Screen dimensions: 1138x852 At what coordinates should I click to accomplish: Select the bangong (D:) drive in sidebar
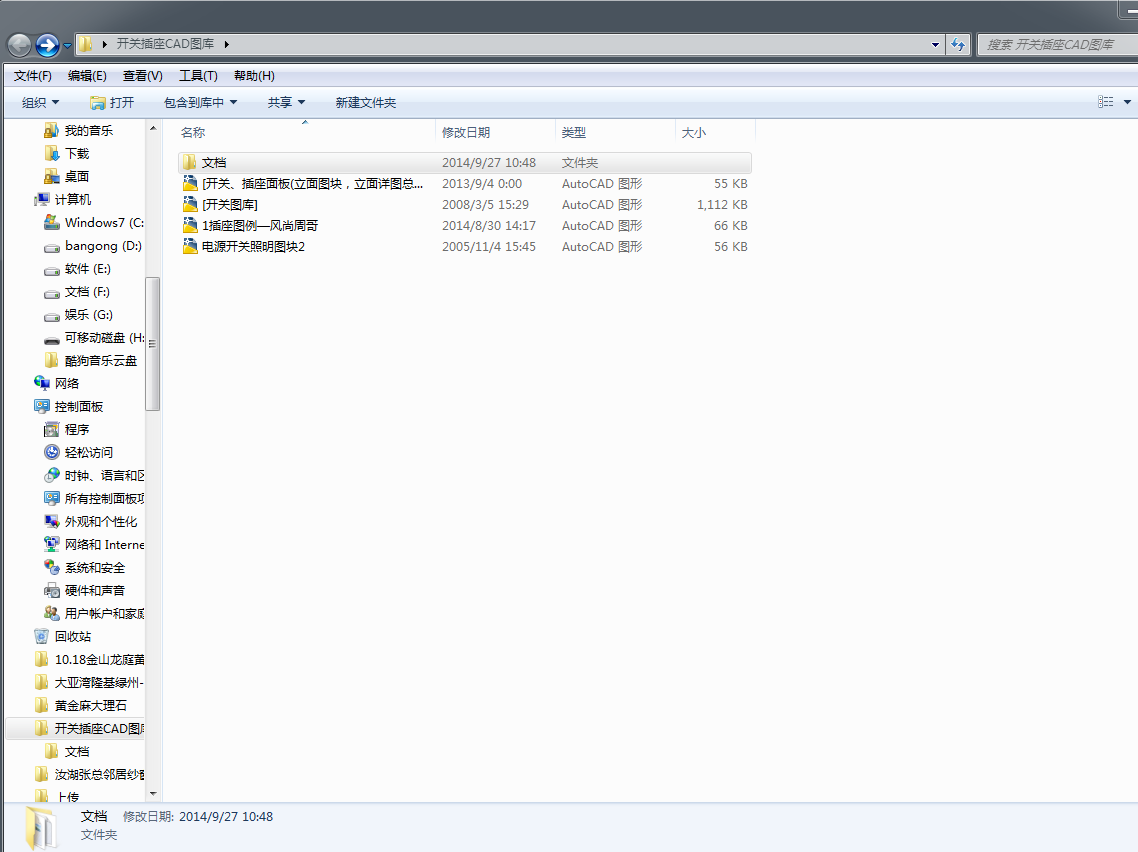[x=93, y=246]
